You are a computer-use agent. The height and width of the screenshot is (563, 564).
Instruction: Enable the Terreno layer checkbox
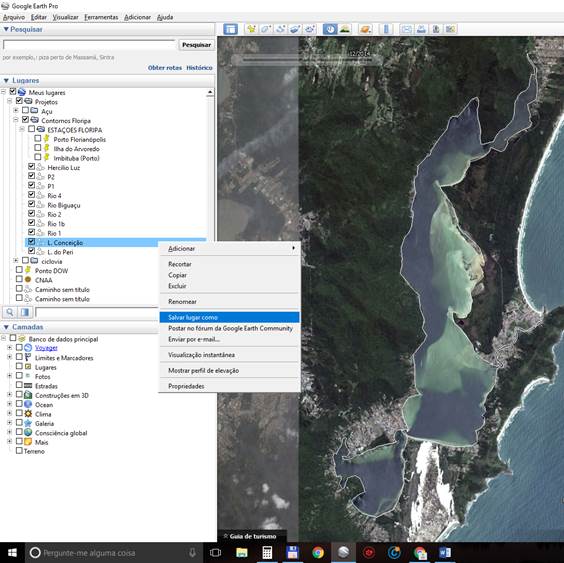pyautogui.click(x=19, y=450)
